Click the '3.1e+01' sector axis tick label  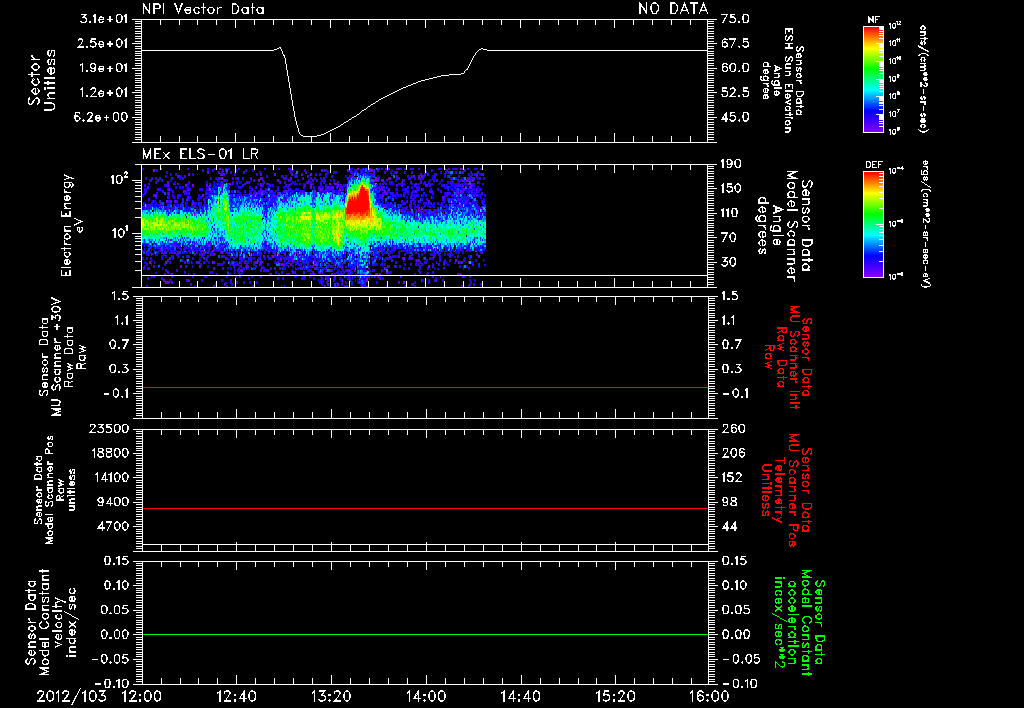[x=105, y=19]
